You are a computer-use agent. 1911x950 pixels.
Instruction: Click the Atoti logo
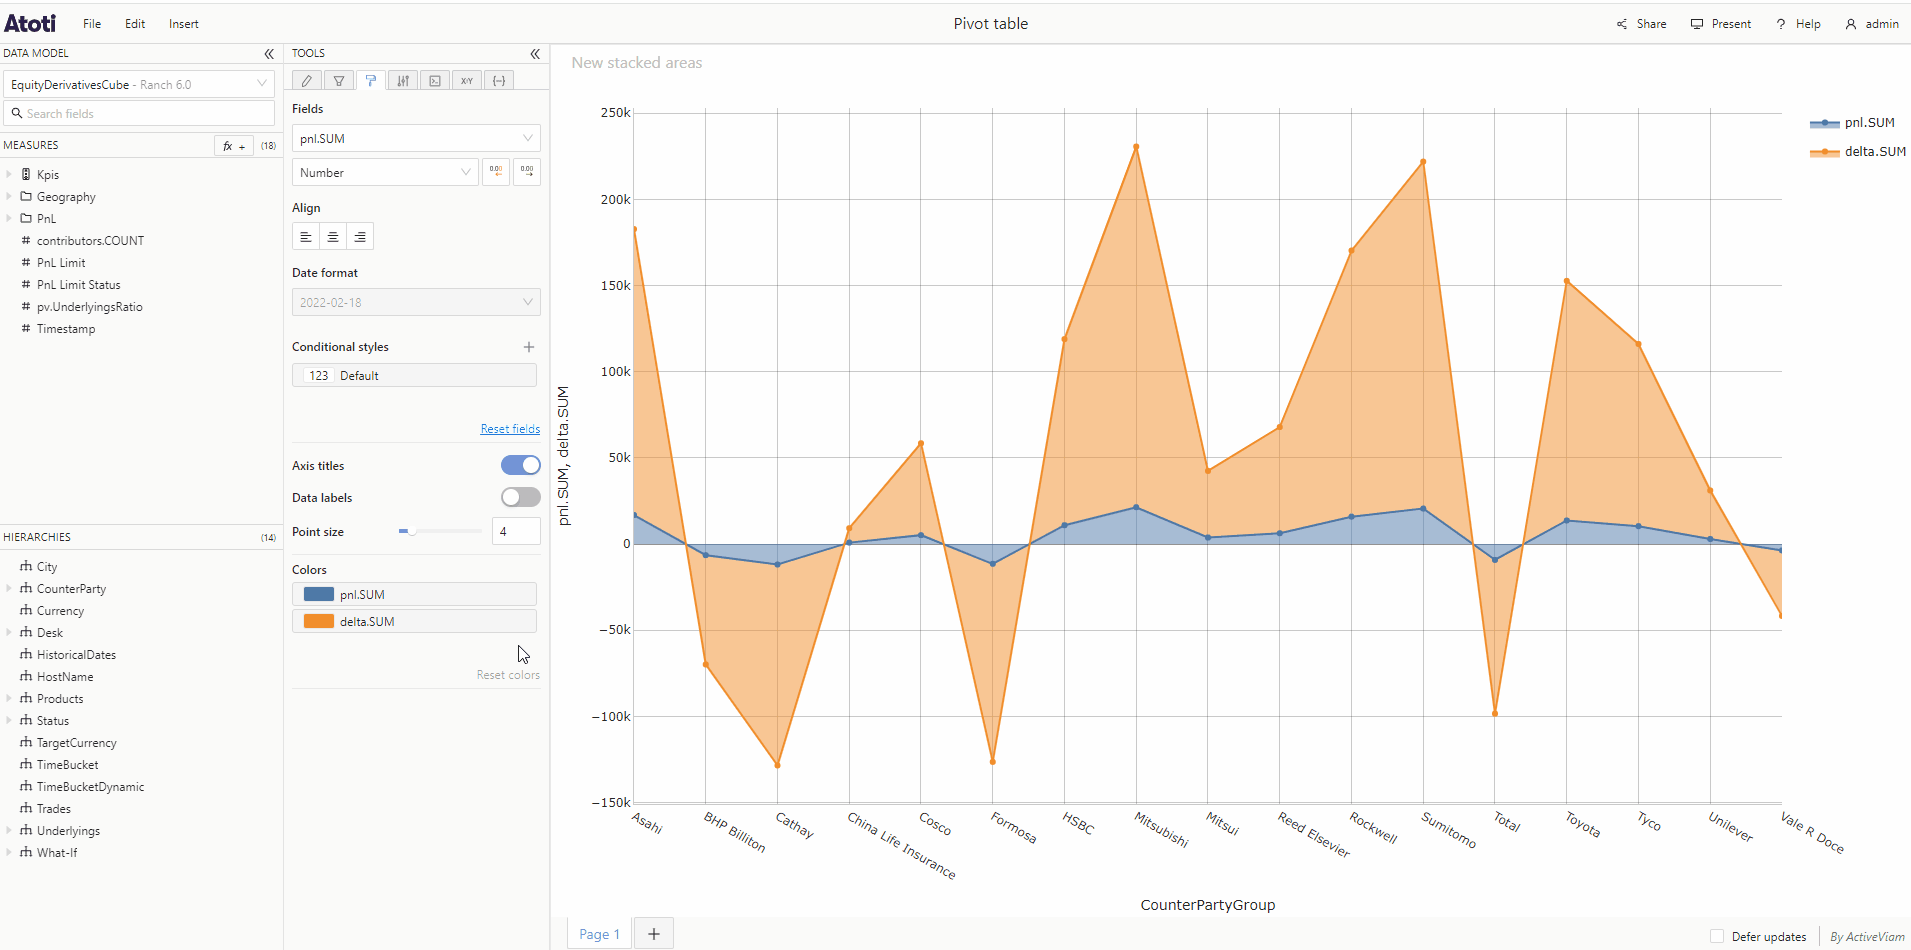[30, 23]
